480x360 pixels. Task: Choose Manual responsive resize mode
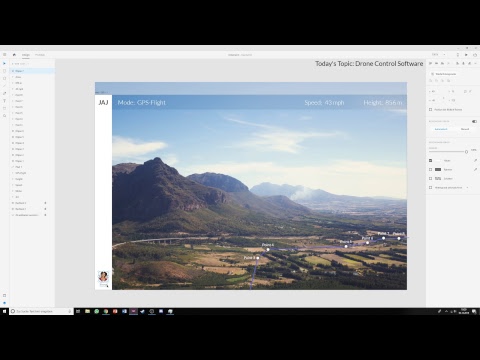click(465, 129)
